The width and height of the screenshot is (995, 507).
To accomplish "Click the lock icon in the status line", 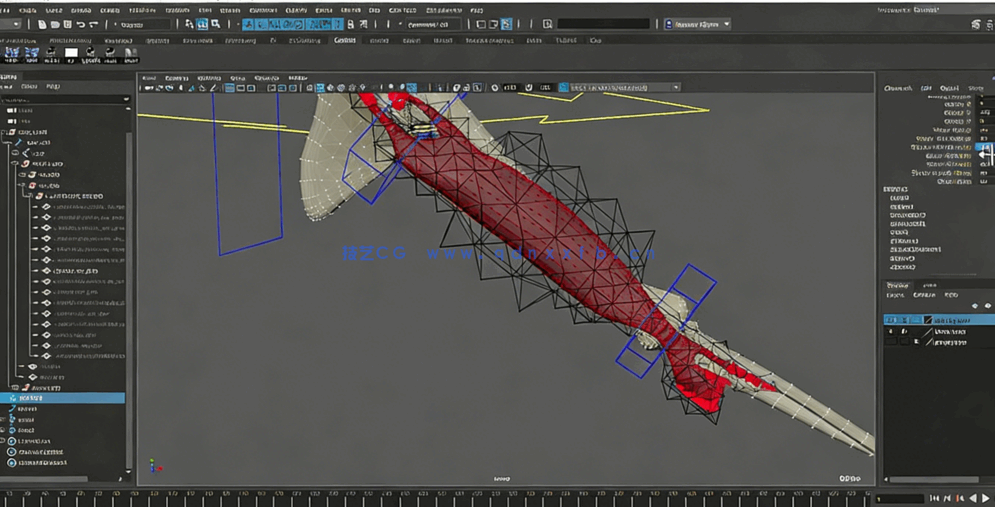I will 350,24.
